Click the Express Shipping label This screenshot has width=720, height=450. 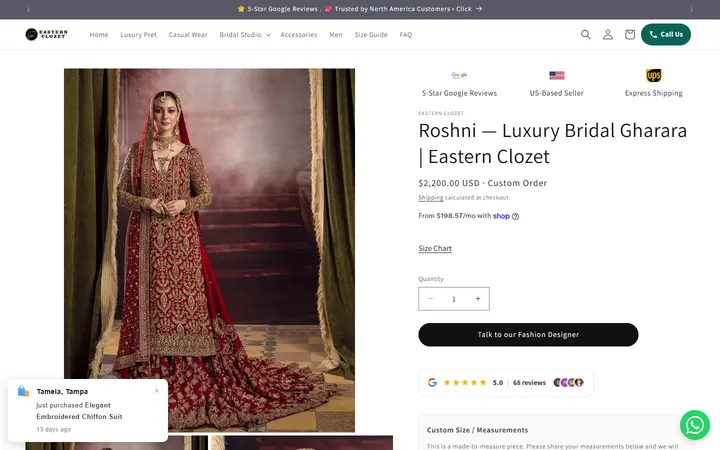point(653,93)
